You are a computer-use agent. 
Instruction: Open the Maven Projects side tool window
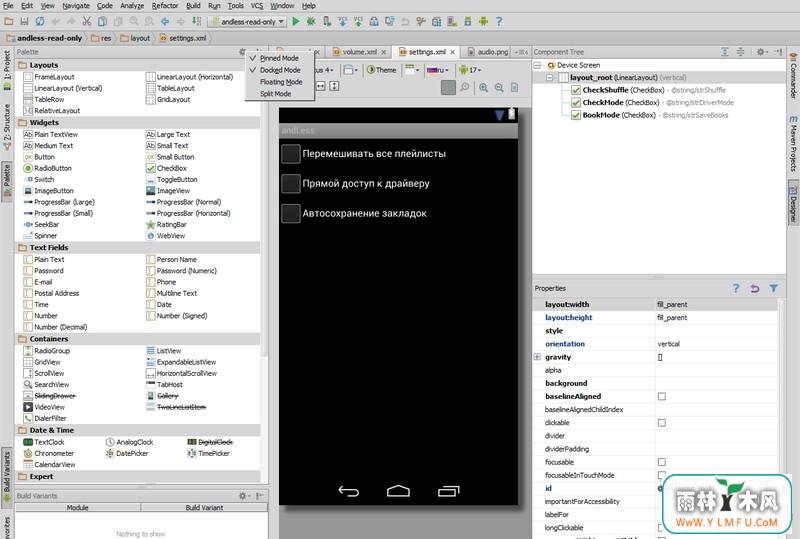pos(793,144)
